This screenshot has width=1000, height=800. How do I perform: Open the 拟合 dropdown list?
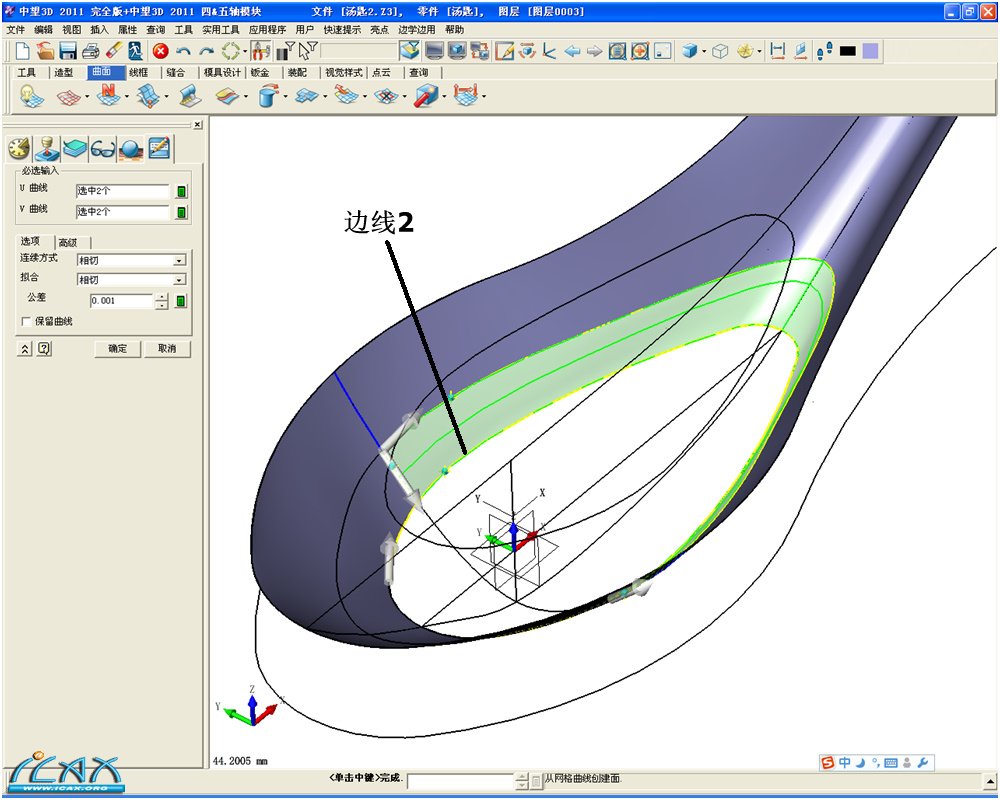click(179, 280)
